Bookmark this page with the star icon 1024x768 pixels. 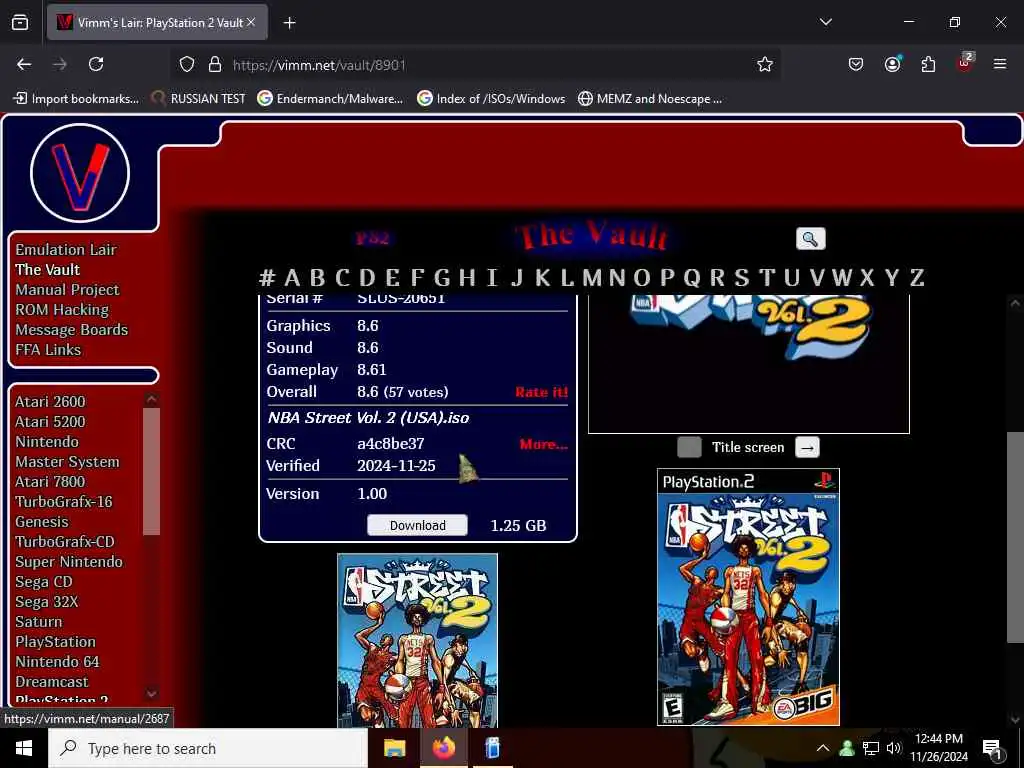coord(765,64)
